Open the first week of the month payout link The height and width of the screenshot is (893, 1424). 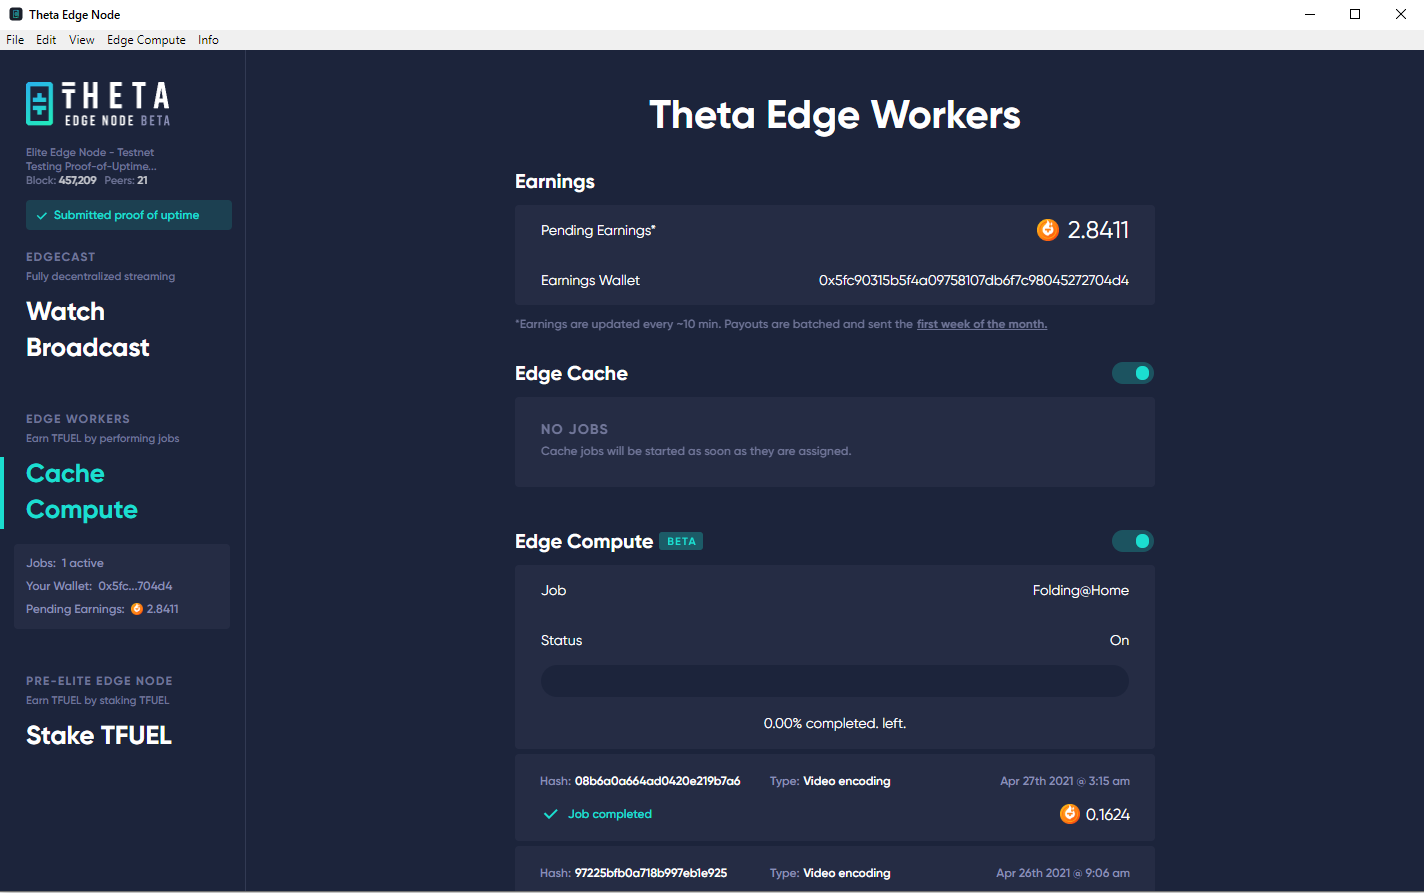click(981, 323)
